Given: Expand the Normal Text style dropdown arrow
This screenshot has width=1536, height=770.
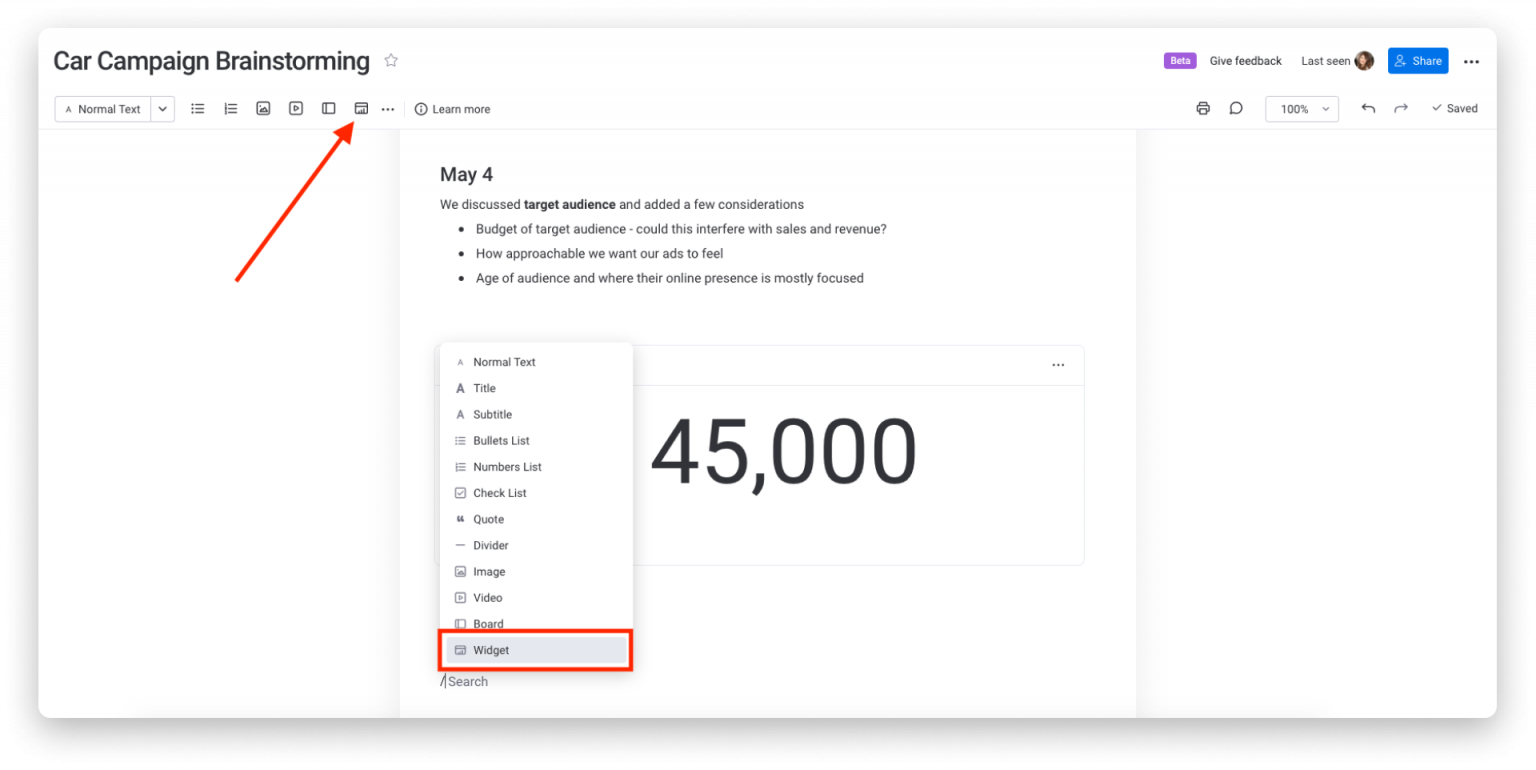Looking at the screenshot, I should tap(163, 109).
